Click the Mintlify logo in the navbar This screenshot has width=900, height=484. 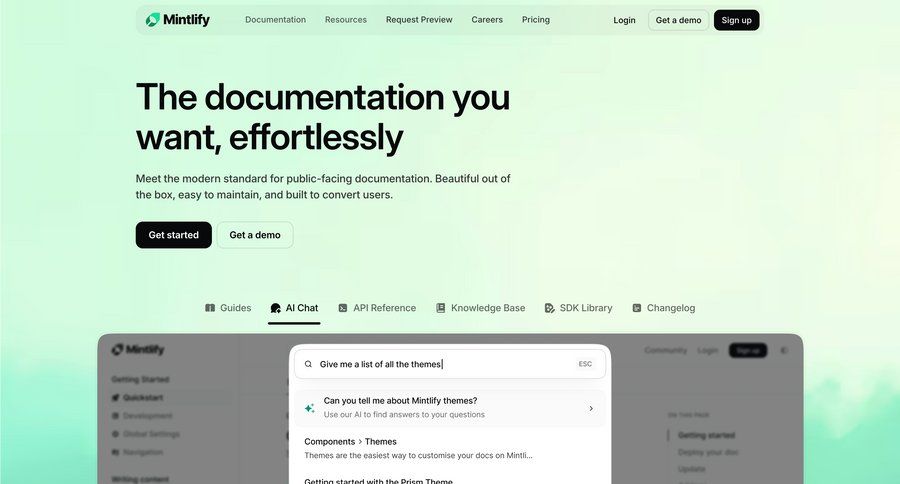pos(177,20)
